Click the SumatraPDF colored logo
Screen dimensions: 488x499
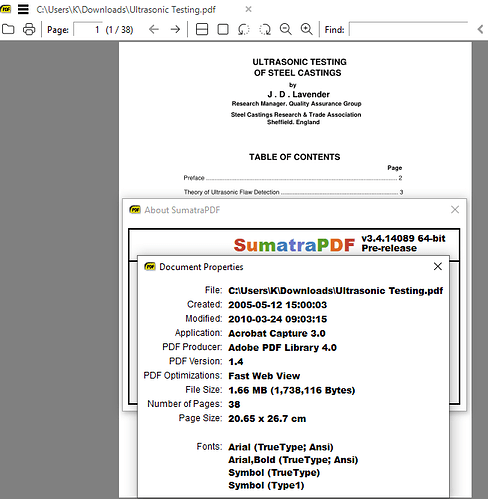coord(294,245)
